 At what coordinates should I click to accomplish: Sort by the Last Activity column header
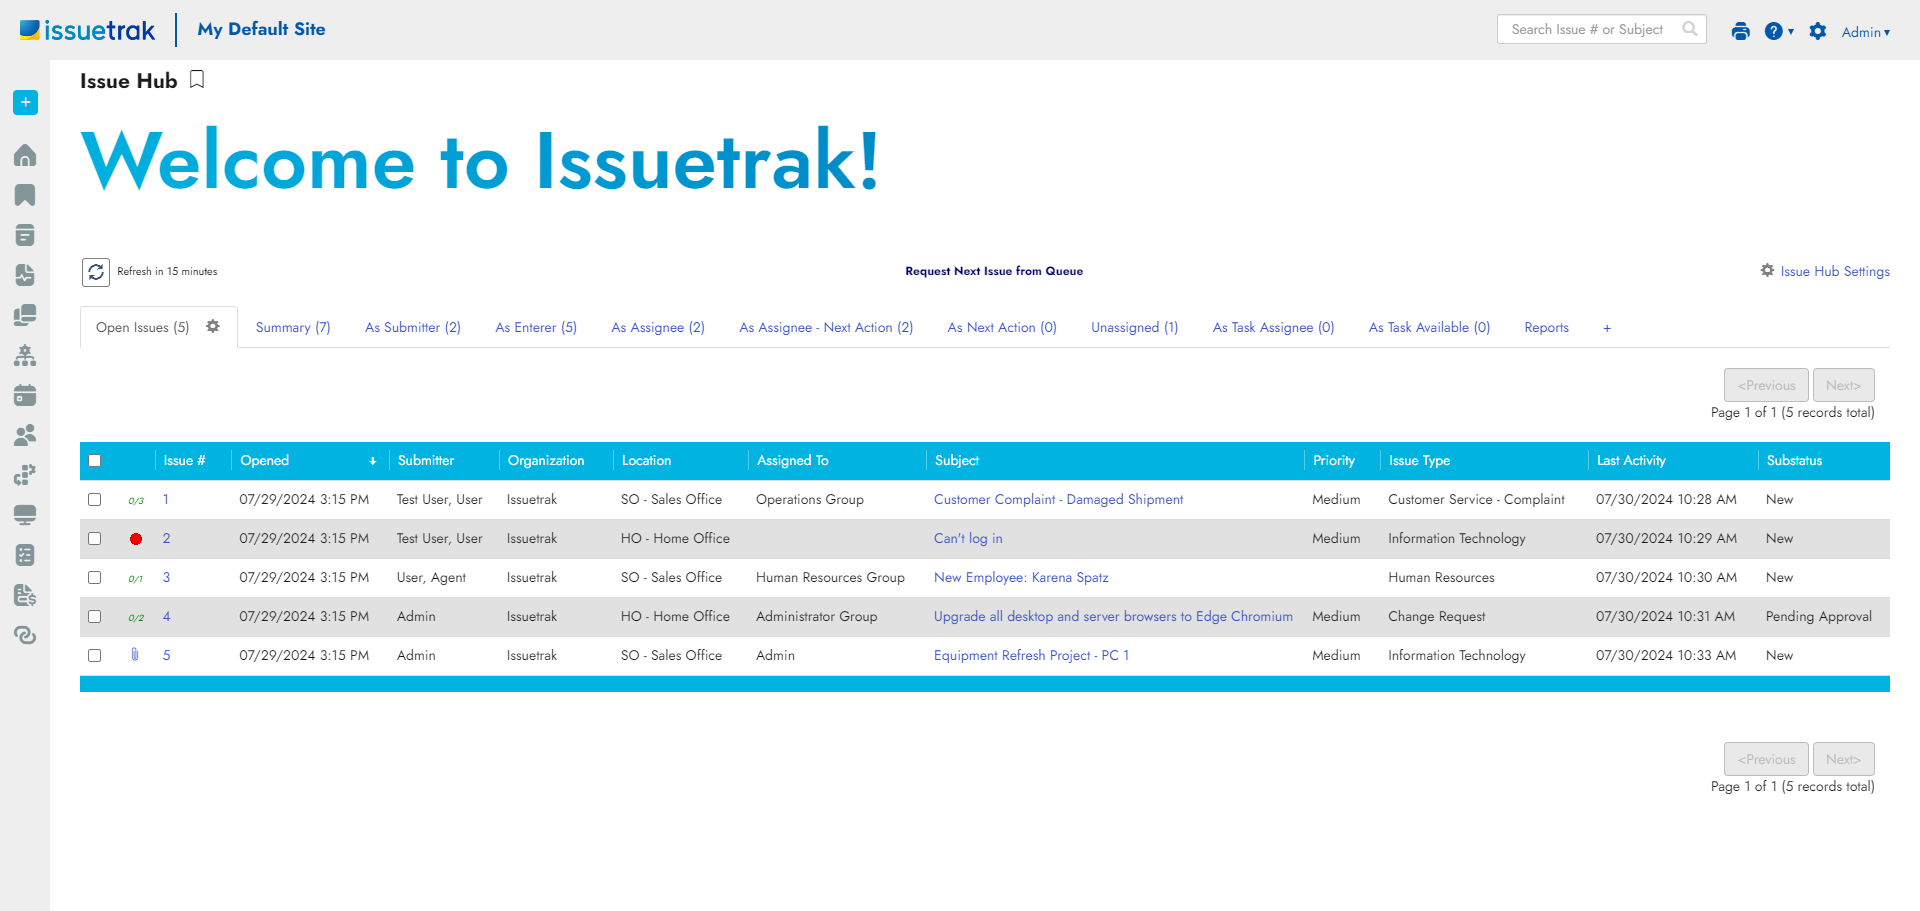(x=1631, y=460)
